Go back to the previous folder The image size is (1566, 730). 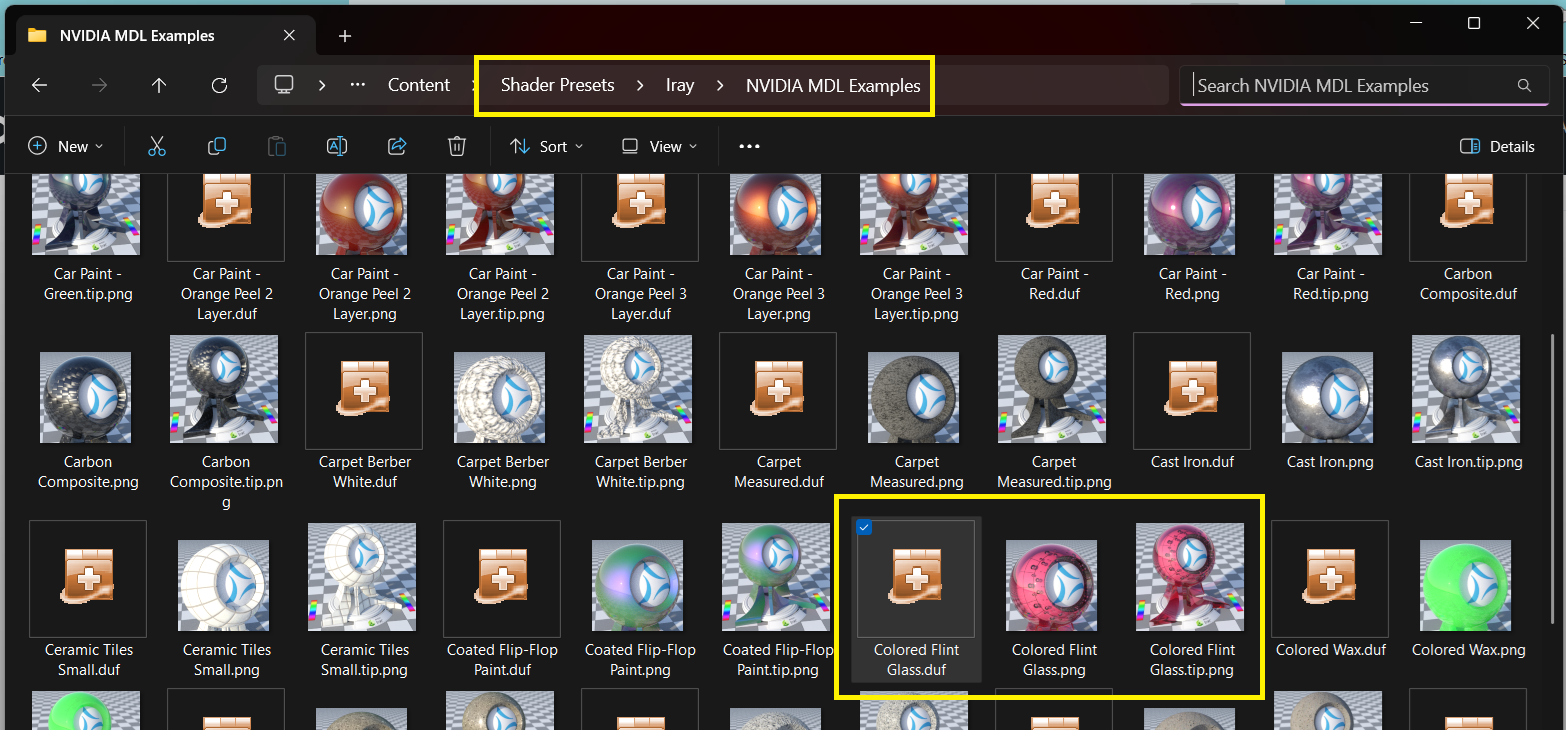[39, 86]
